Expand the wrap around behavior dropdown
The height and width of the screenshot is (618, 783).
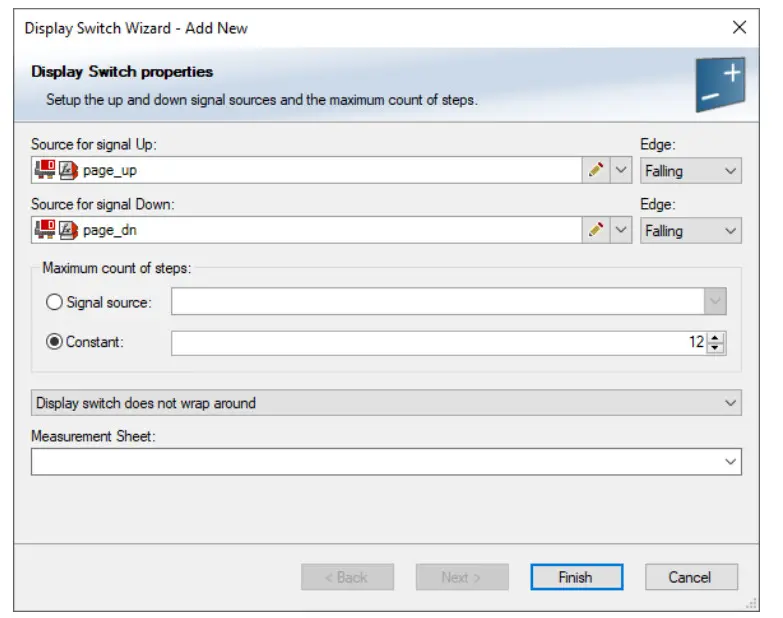[386, 403]
